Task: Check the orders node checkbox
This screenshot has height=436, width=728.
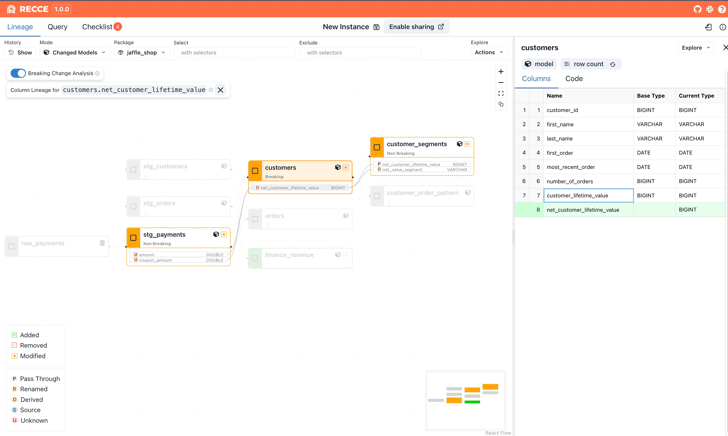Action: [255, 219]
